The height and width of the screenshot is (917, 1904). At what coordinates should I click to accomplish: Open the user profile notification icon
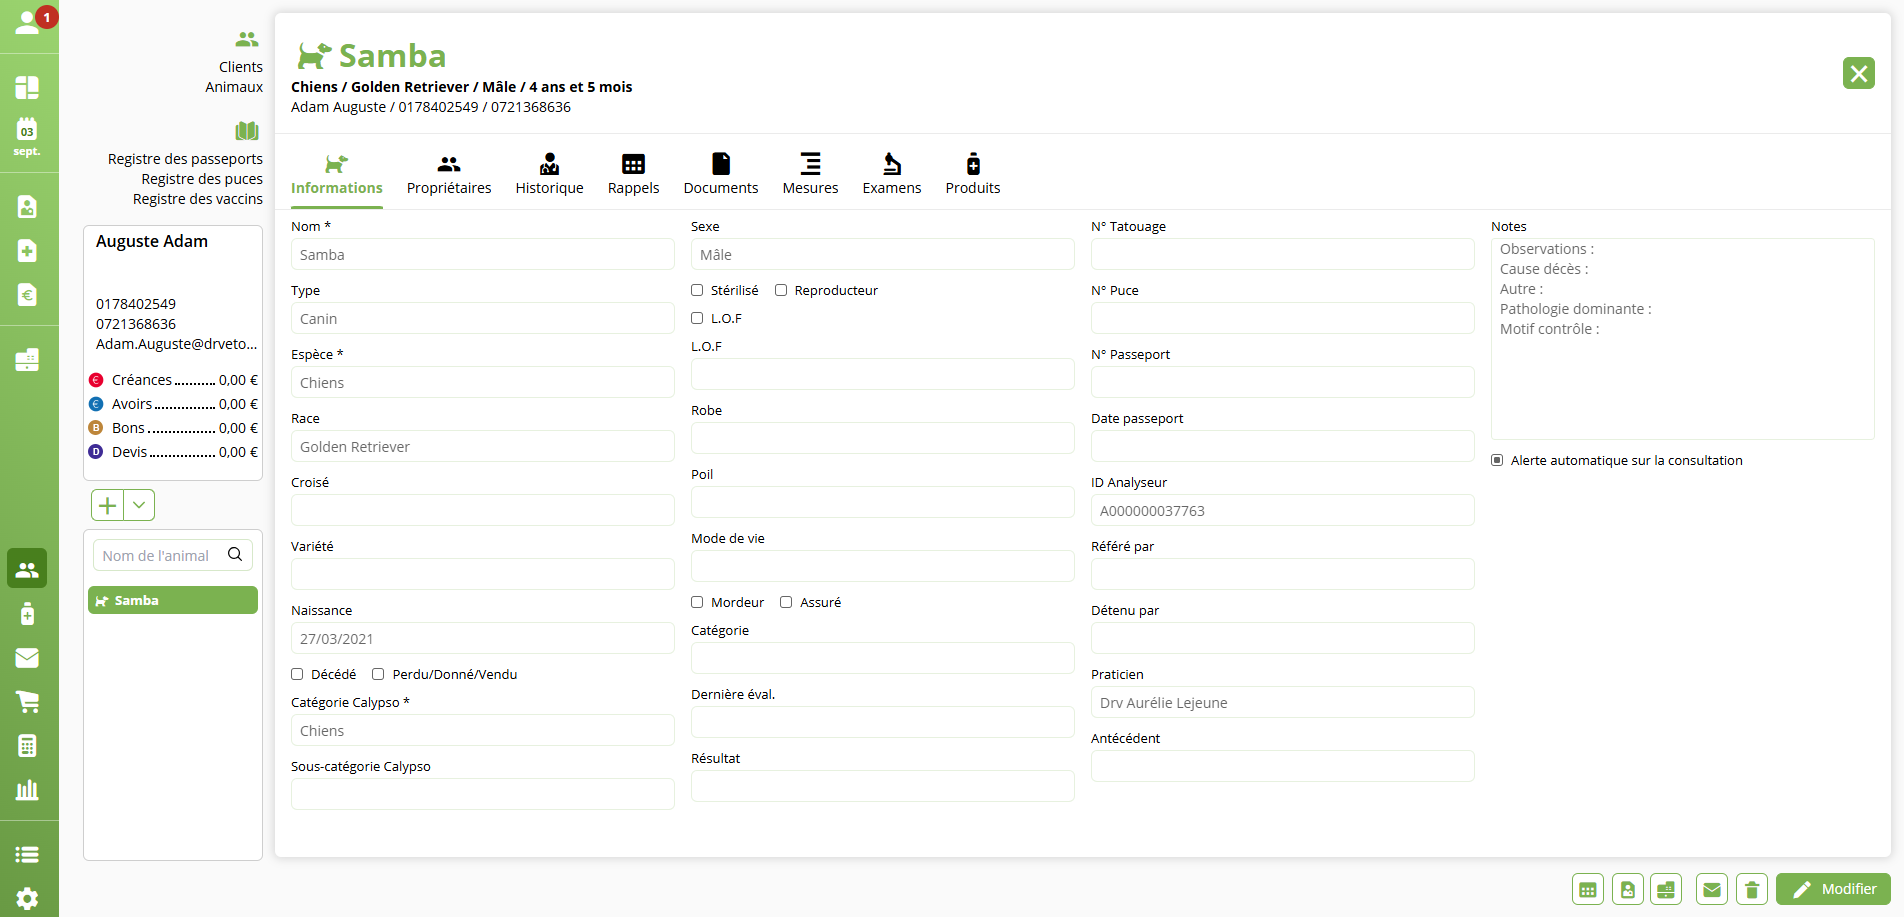click(28, 22)
